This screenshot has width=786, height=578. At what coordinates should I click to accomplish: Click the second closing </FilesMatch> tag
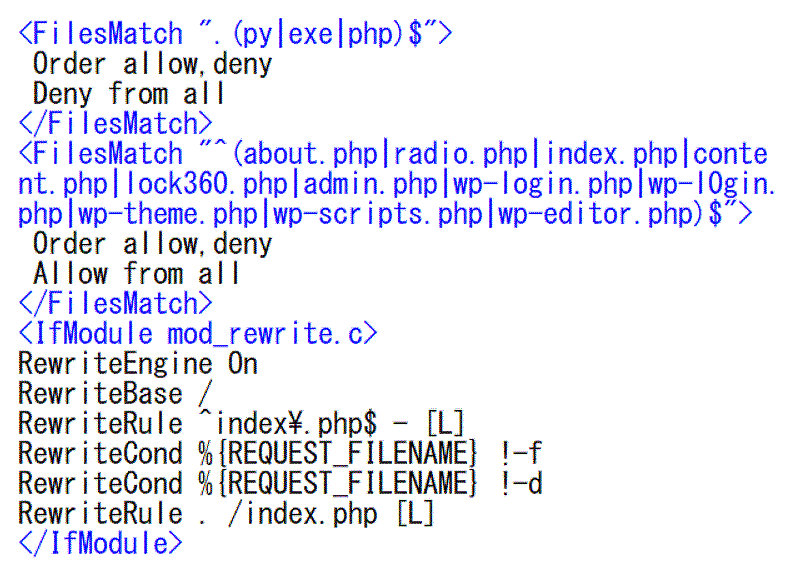[x=115, y=303]
